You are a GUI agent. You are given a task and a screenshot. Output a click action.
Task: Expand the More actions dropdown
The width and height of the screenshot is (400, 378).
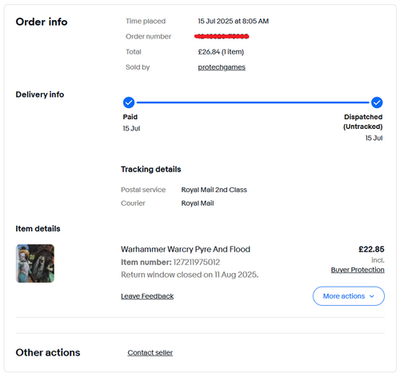click(348, 296)
